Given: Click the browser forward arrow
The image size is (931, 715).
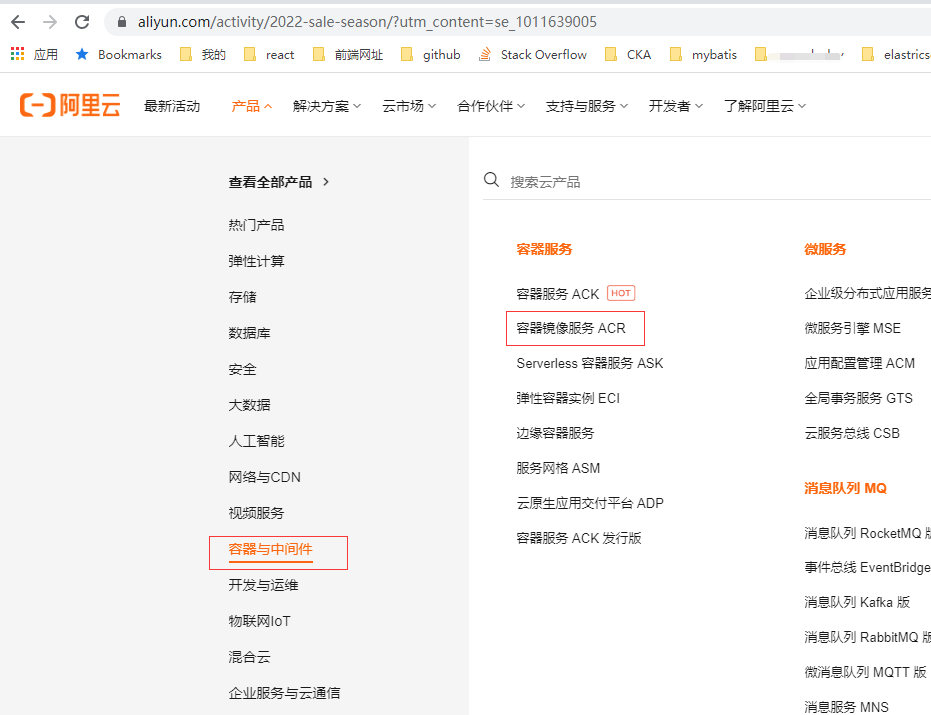Looking at the screenshot, I should pos(50,22).
